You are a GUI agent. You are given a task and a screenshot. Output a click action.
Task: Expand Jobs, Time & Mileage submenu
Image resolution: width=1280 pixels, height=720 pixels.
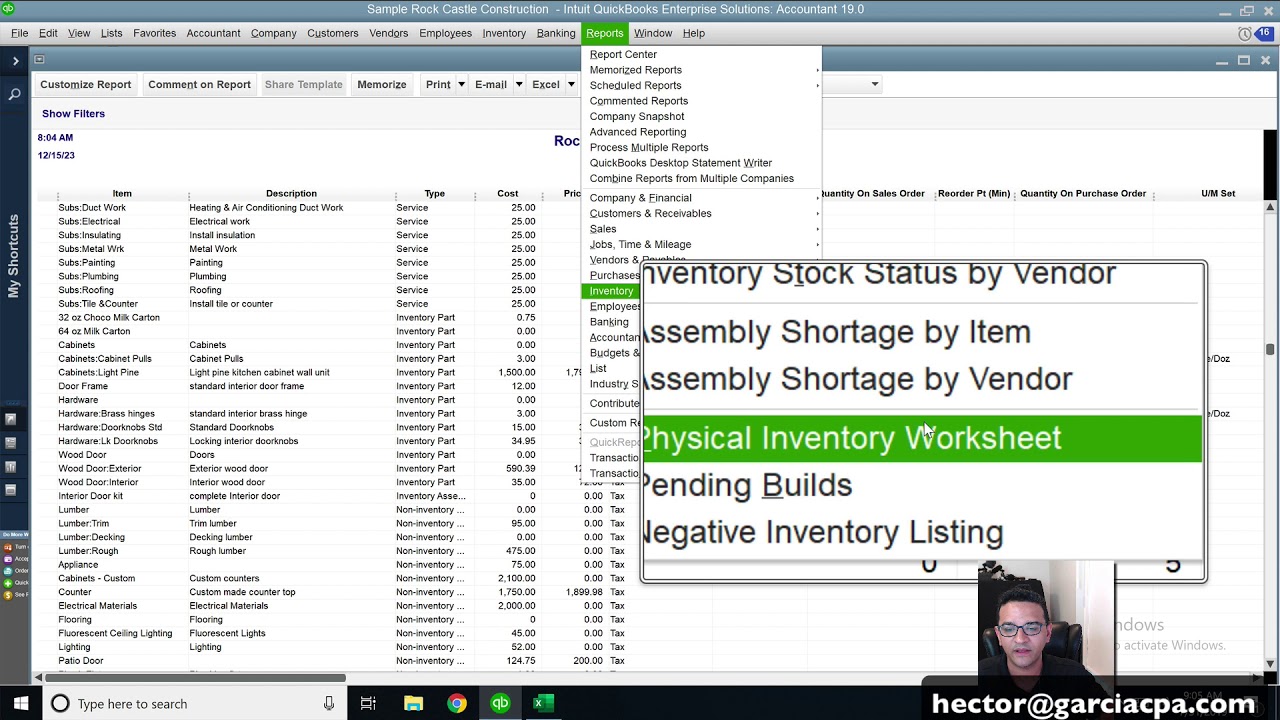click(700, 244)
